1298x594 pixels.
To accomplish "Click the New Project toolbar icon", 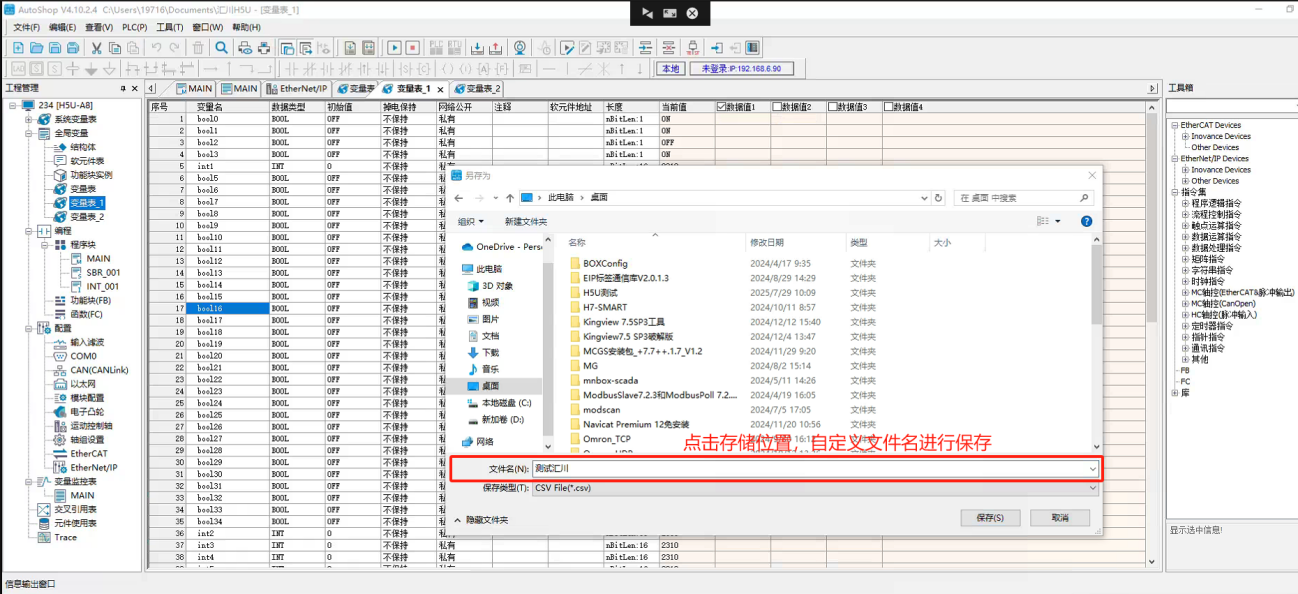I will [18, 48].
